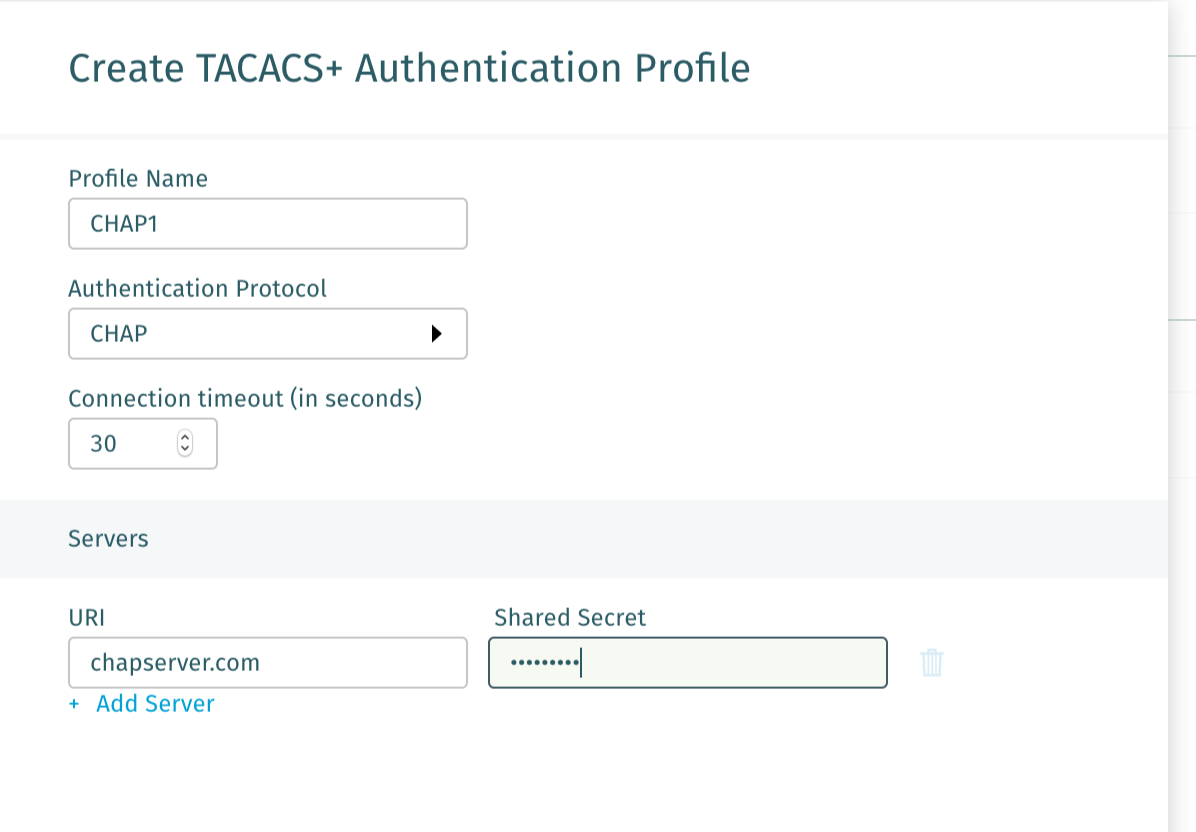Select the Profile Name field showing CHAP1
Image resolution: width=1196 pixels, height=832 pixels.
click(x=268, y=223)
